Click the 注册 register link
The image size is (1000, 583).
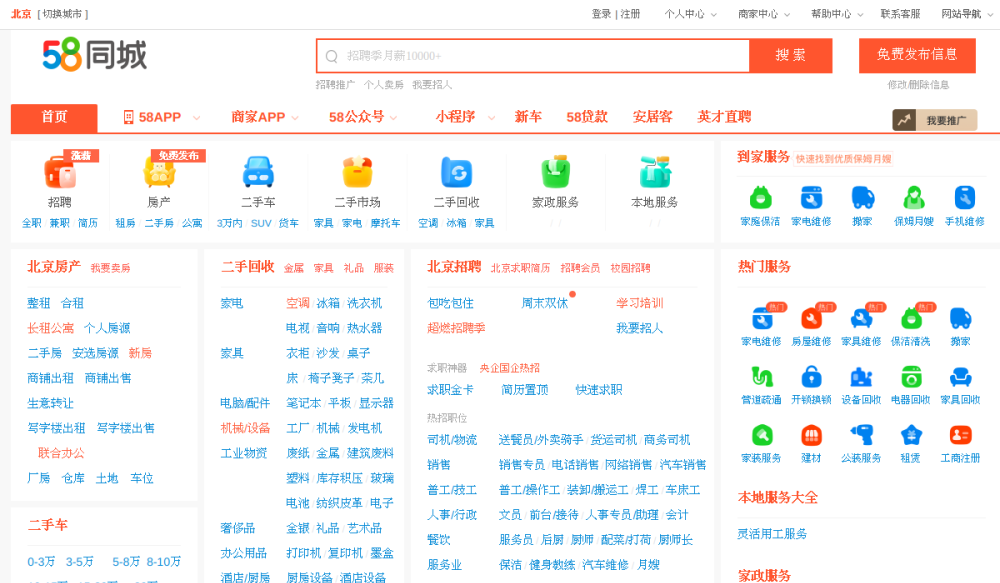[630, 14]
